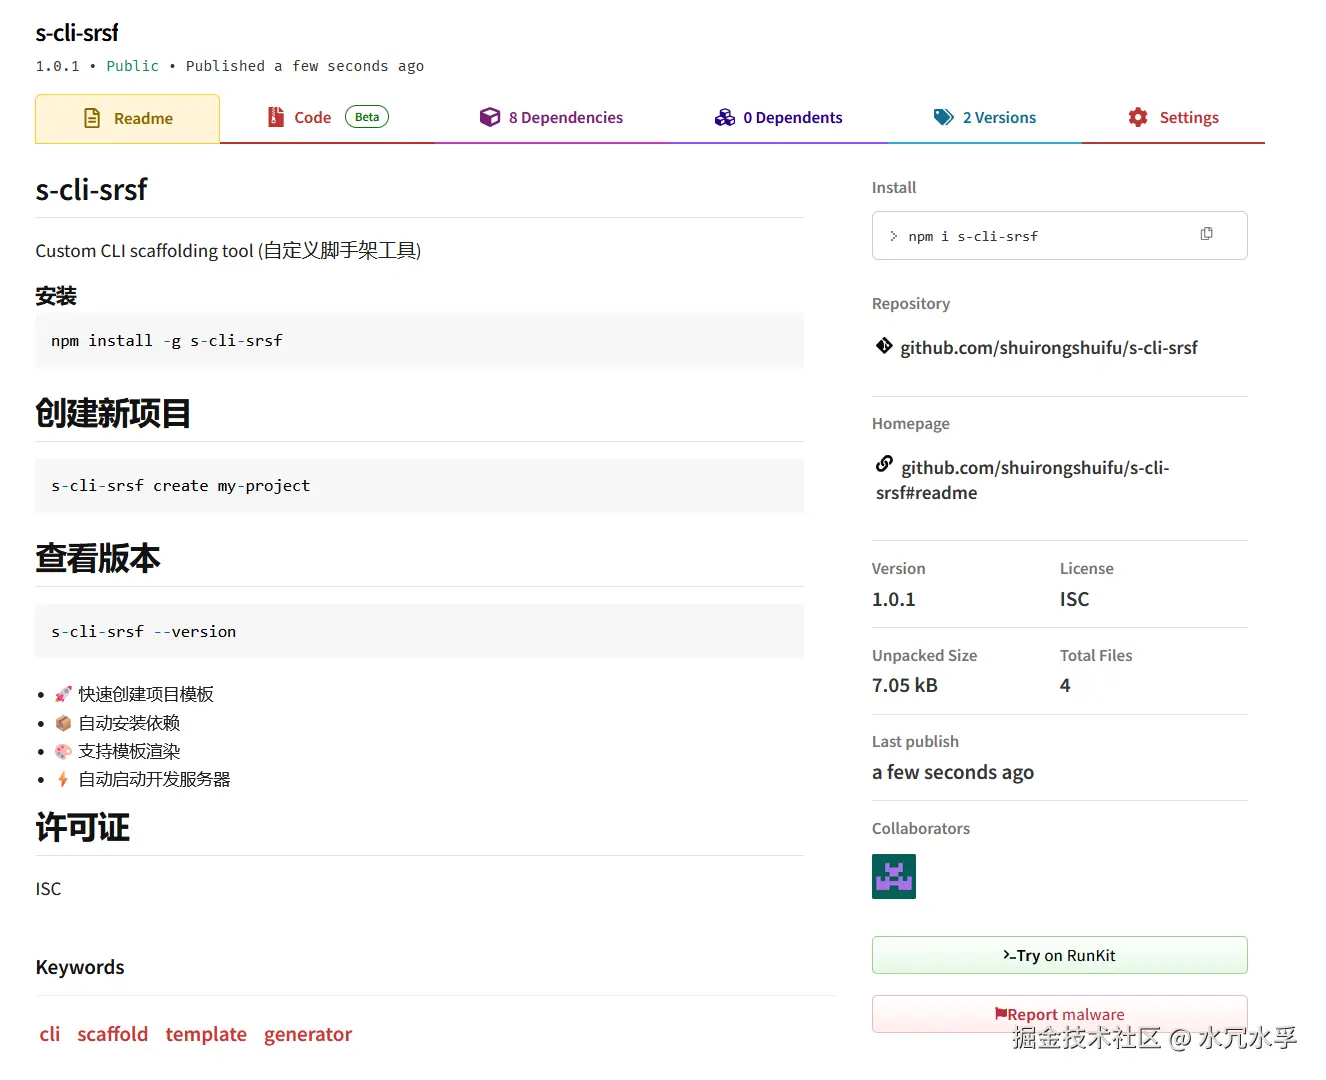Click the Public label in header

click(133, 66)
